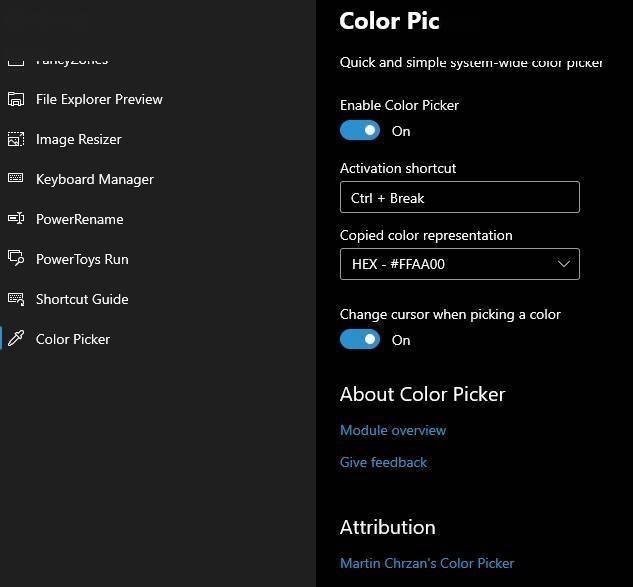Viewport: 633px width, 587px height.
Task: Click the Color Pic page title
Action: point(389,21)
